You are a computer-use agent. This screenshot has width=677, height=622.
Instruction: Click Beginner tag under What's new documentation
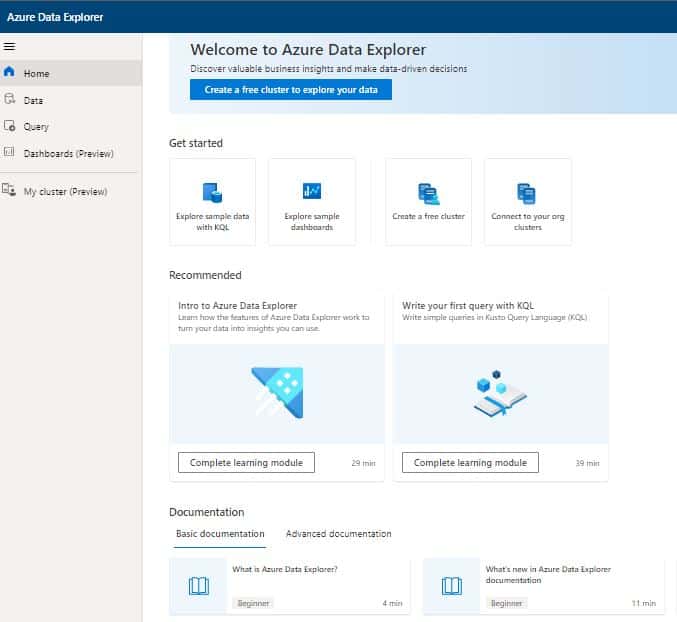coord(506,603)
